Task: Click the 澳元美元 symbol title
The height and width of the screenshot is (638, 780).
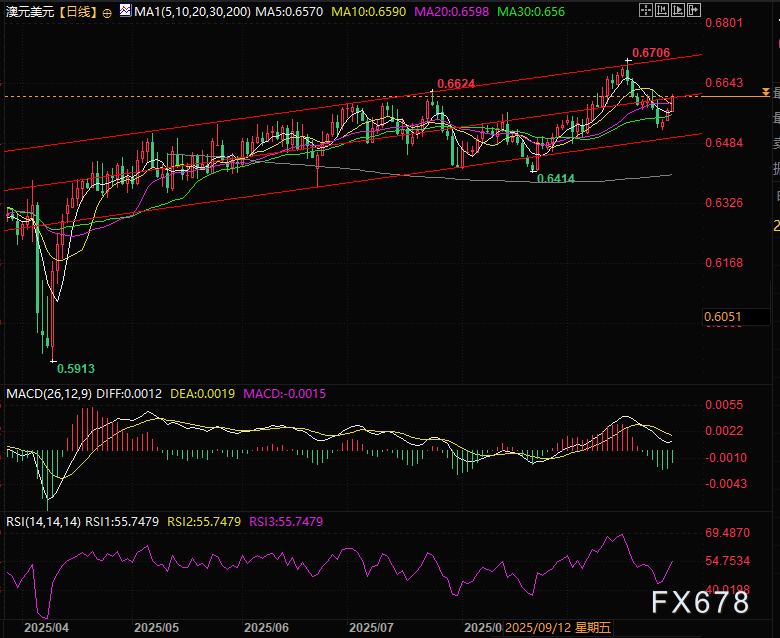Action: (28, 12)
